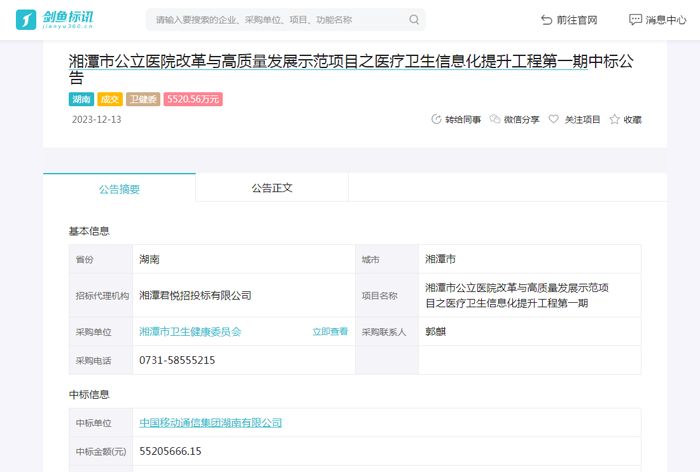The image size is (700, 472).
Task: Click the 消息中心 chat bubble icon
Action: 635,20
